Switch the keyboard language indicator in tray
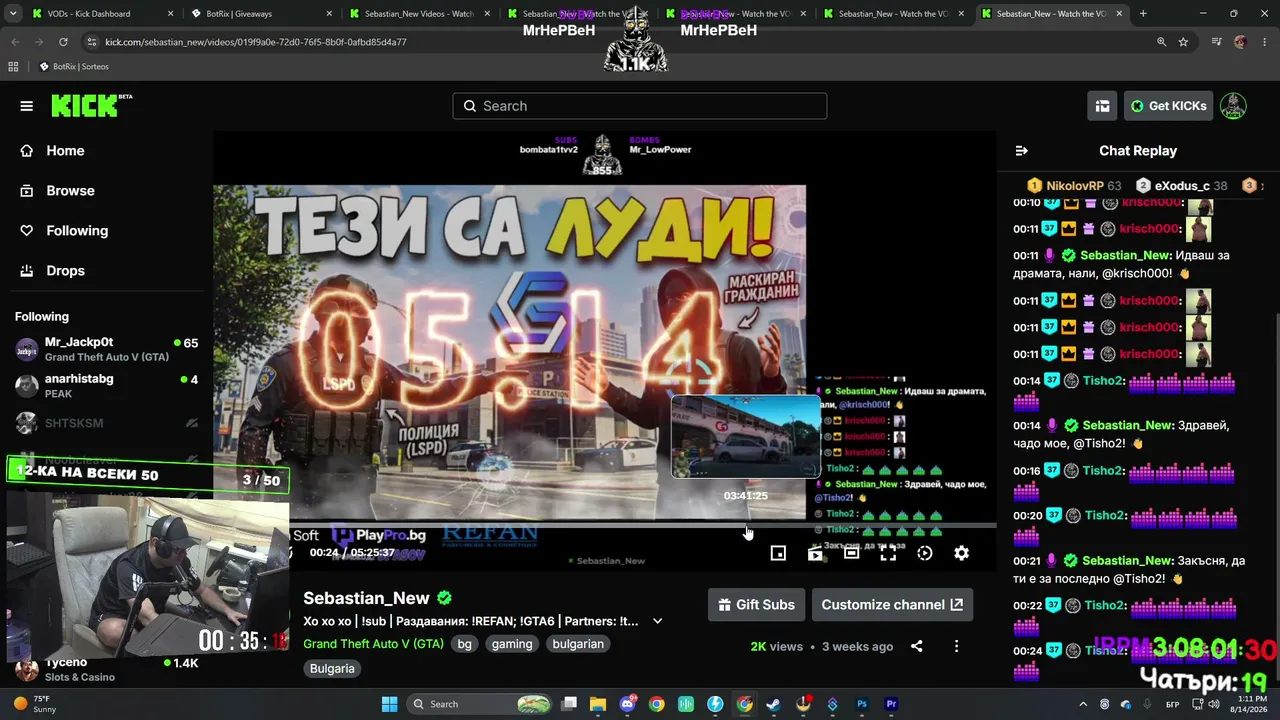 [1172, 704]
